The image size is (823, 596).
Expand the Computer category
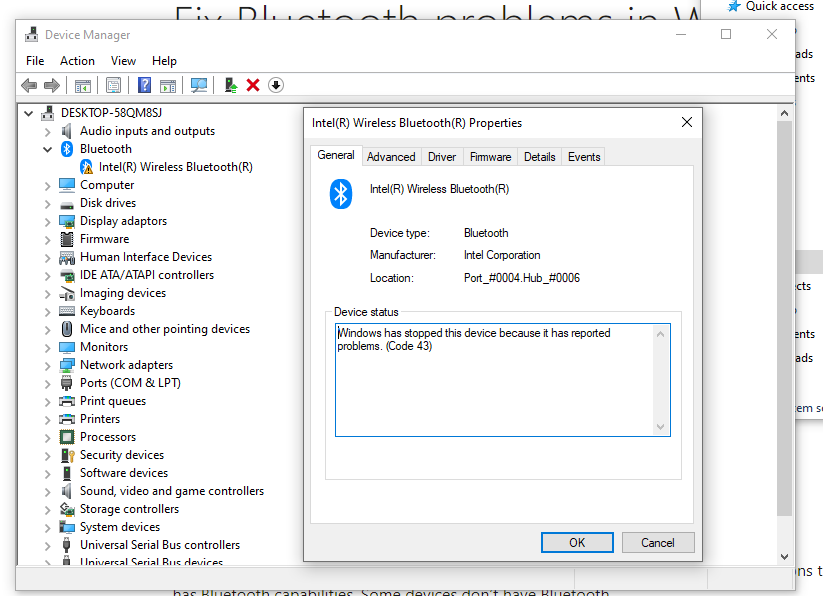(47, 186)
